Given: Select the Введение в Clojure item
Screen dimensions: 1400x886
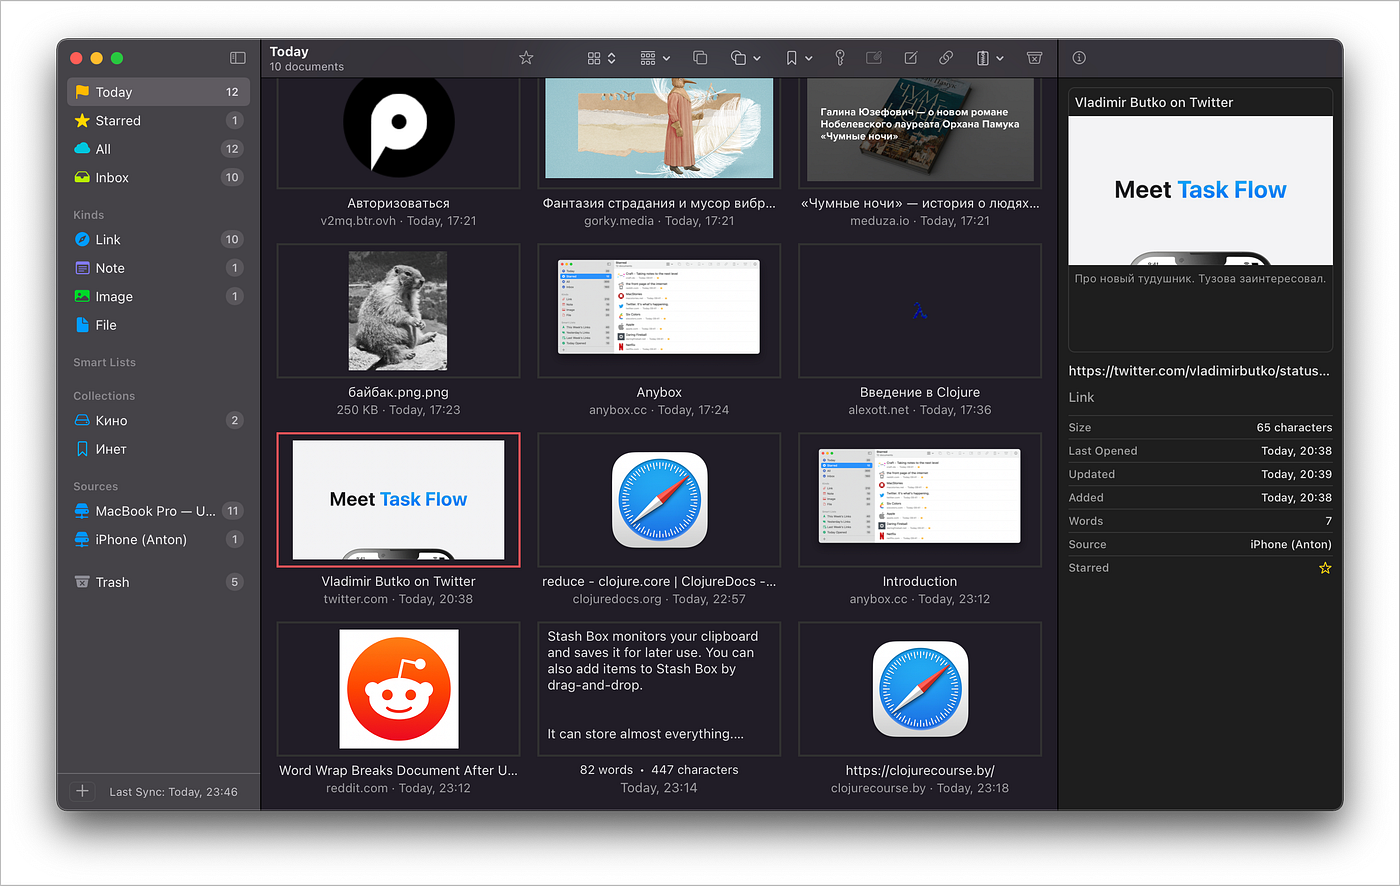Looking at the screenshot, I should pos(920,311).
